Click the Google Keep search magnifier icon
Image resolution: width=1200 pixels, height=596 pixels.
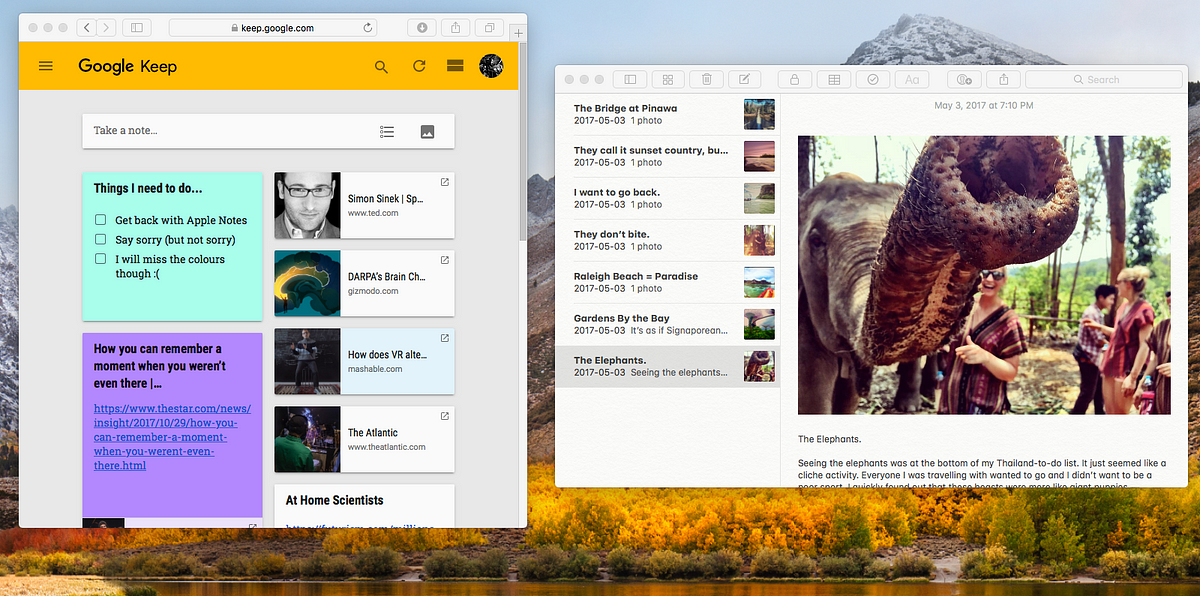(381, 67)
